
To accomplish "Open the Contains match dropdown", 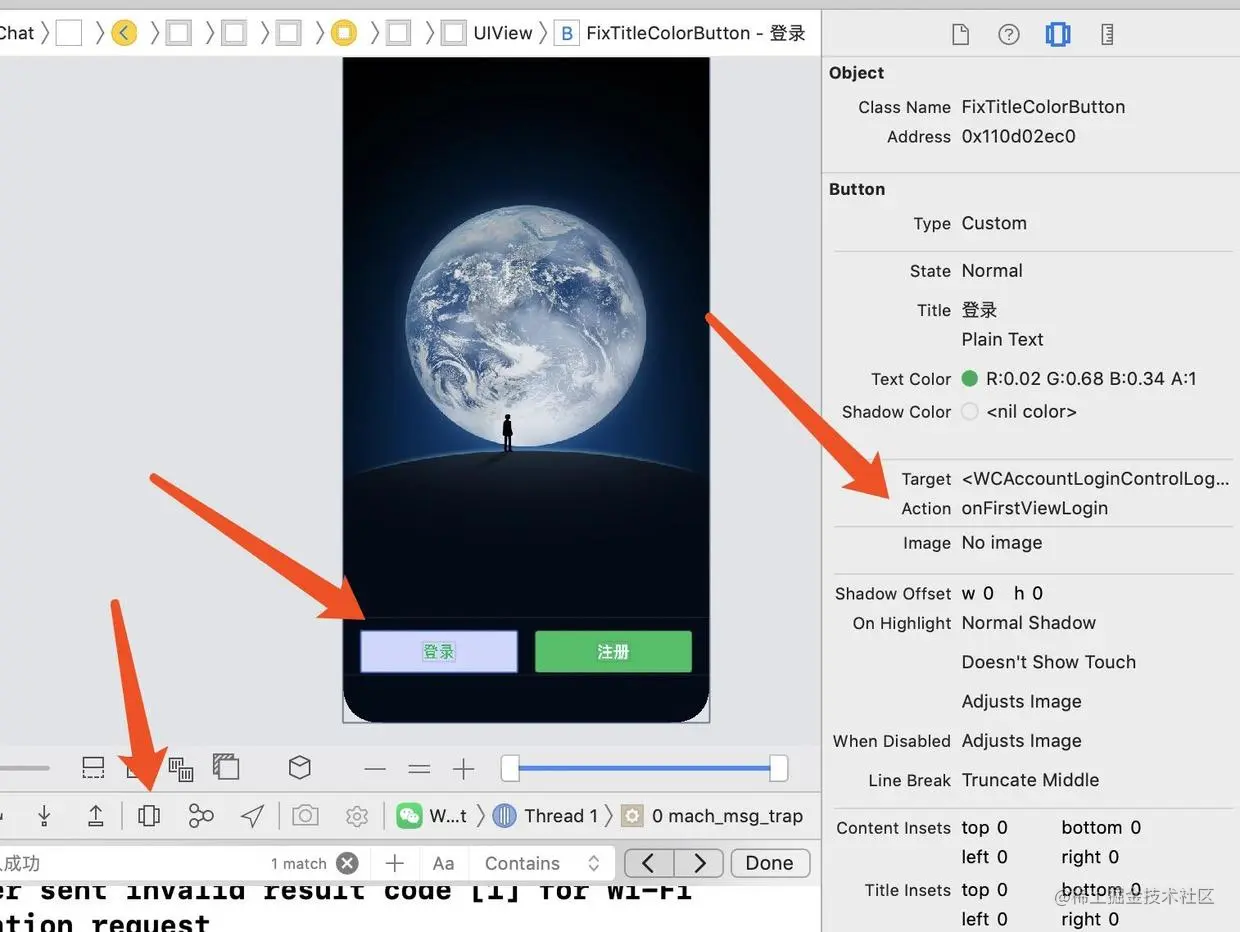I will (541, 863).
